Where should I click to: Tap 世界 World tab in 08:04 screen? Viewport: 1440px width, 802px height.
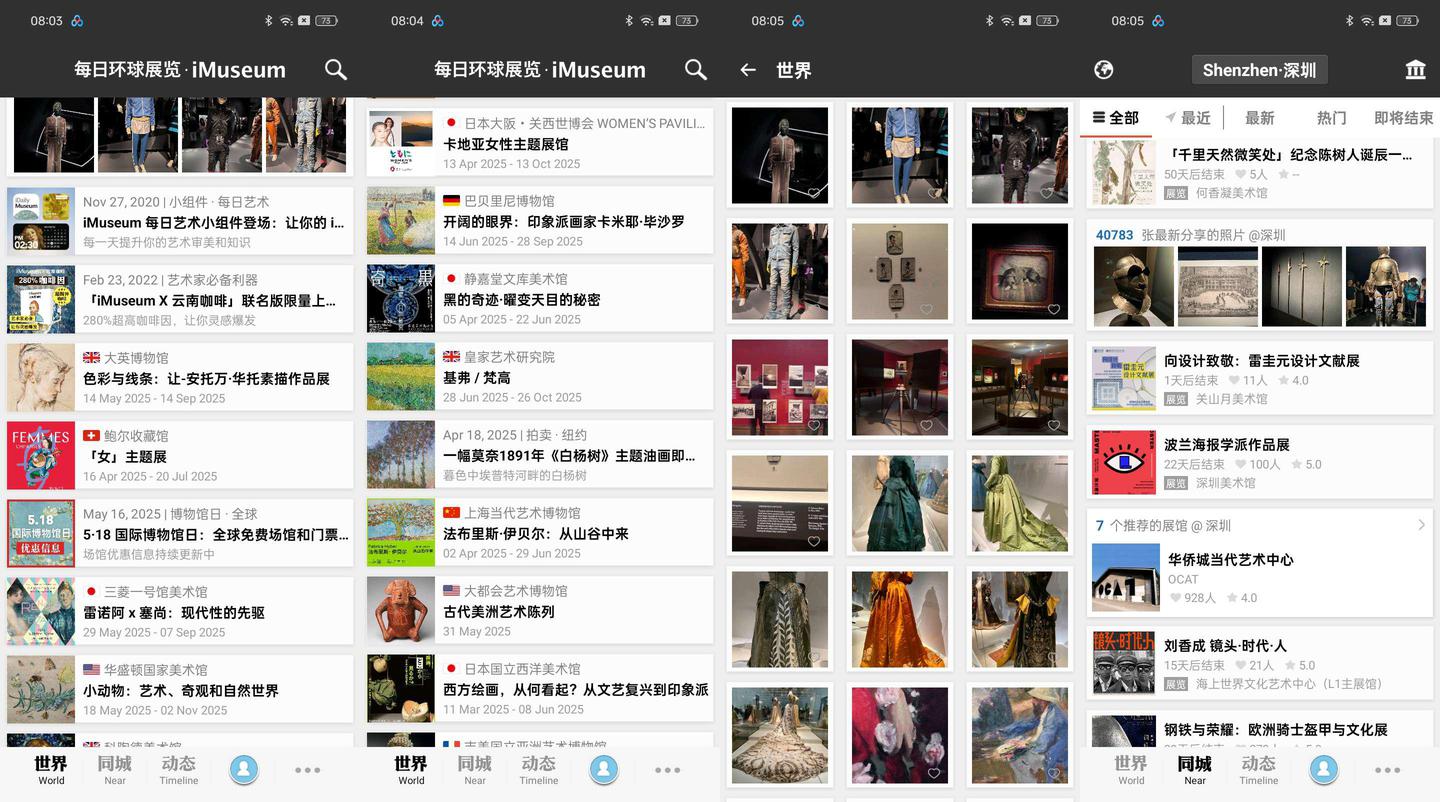coord(411,769)
